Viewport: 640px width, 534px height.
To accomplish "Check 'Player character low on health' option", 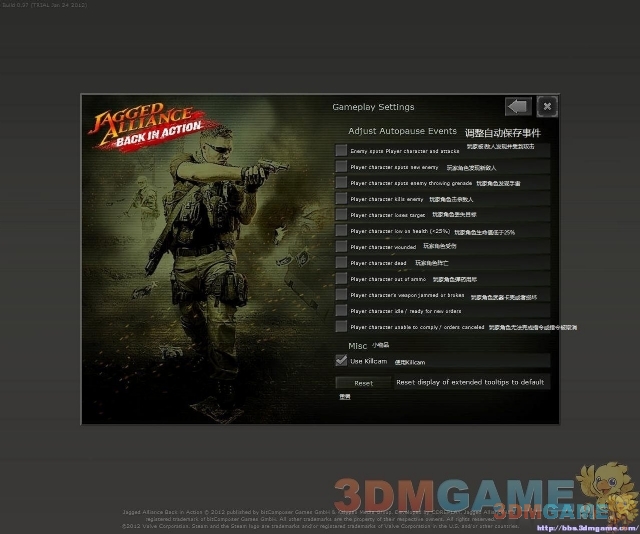I will (341, 230).
